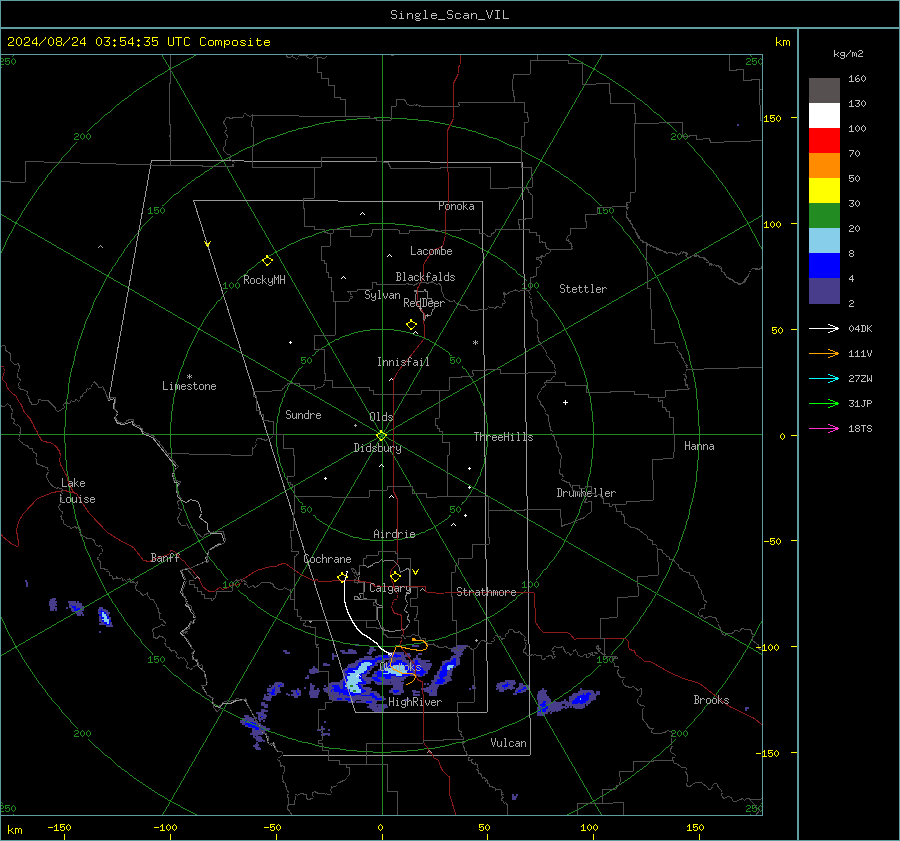The height and width of the screenshot is (841, 900).
Task: Click the Drumheller town label
Action: coord(586,493)
